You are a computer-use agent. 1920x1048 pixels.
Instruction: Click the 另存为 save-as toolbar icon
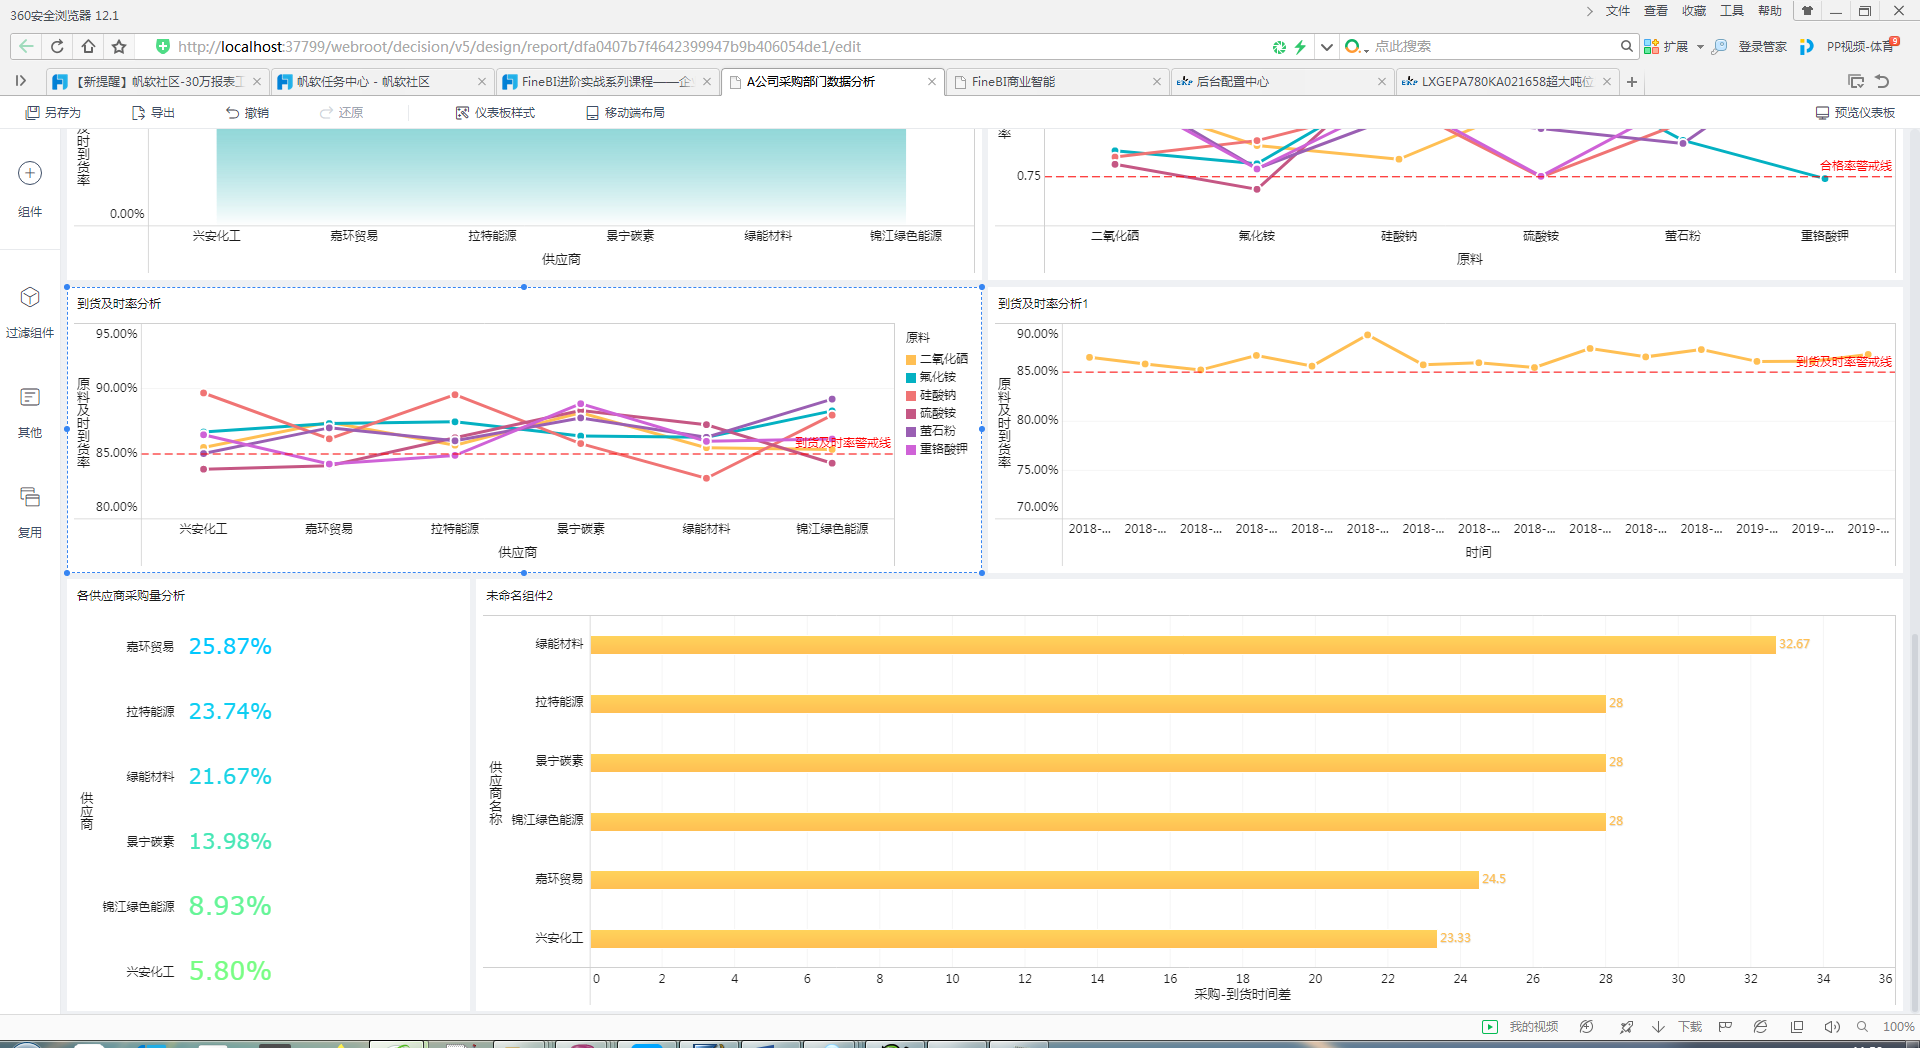pyautogui.click(x=33, y=113)
